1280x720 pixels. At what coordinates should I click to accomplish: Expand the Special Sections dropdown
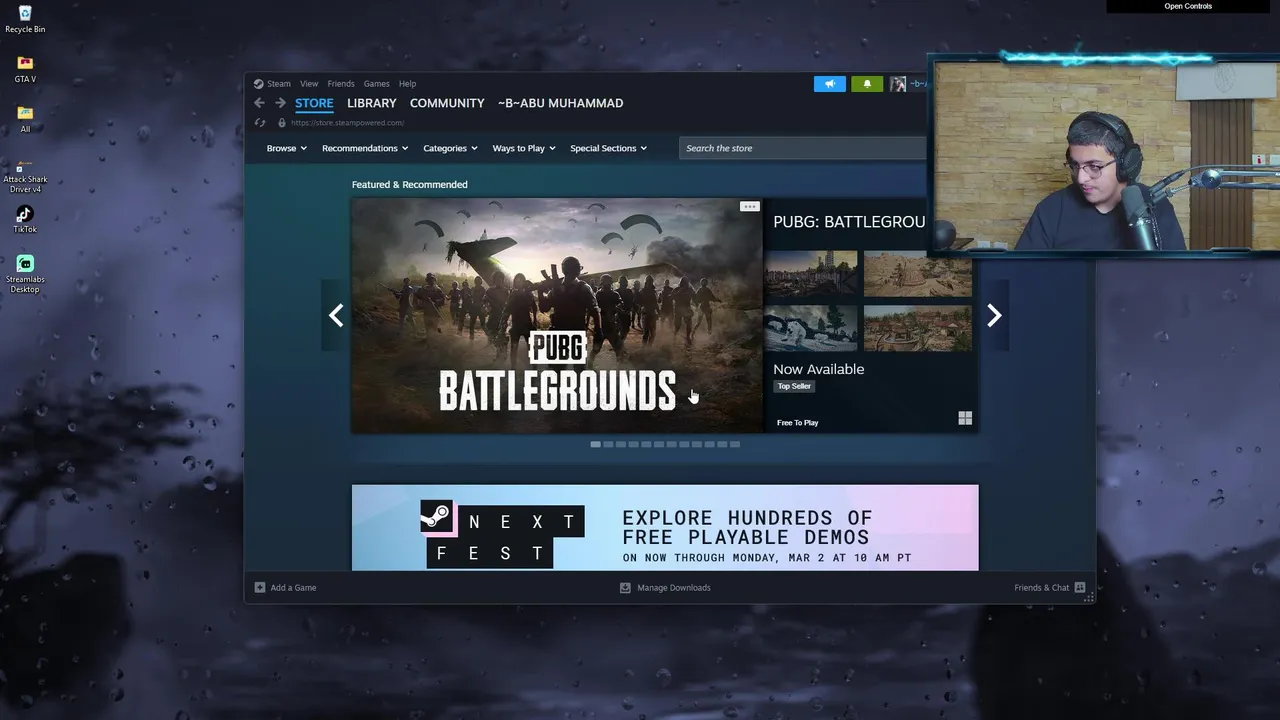click(609, 148)
